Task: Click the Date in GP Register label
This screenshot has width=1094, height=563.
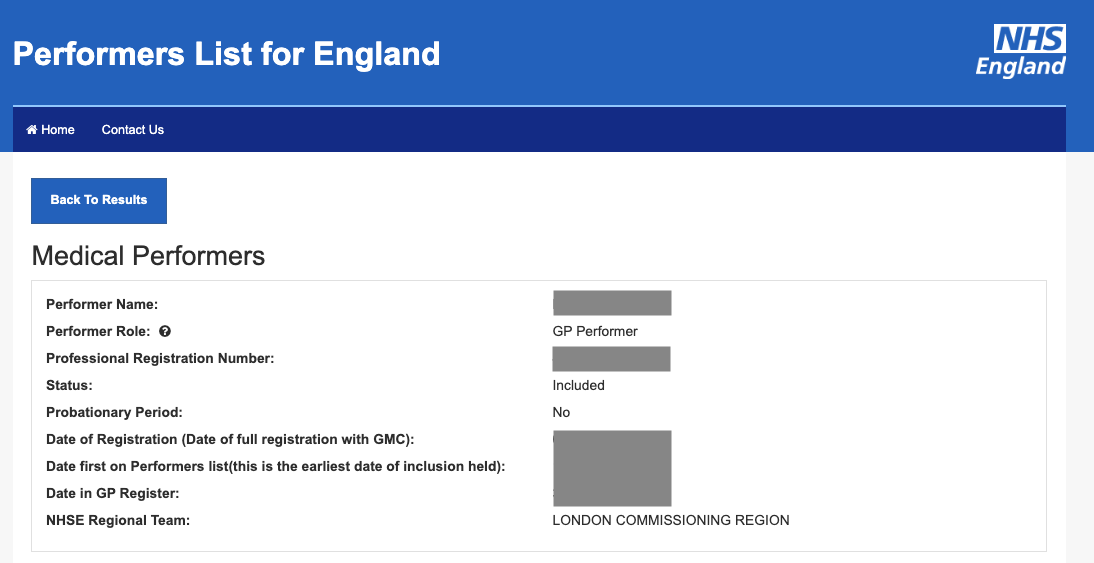Action: [x=112, y=493]
